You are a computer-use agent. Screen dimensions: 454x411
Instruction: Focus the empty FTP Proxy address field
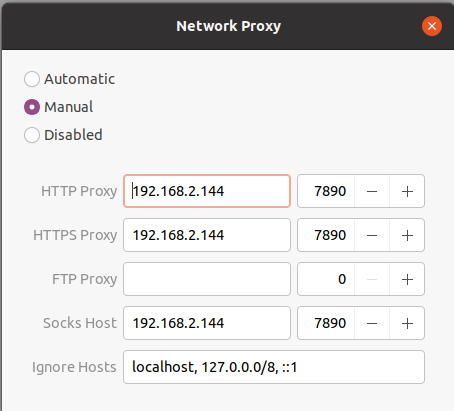coord(207,279)
